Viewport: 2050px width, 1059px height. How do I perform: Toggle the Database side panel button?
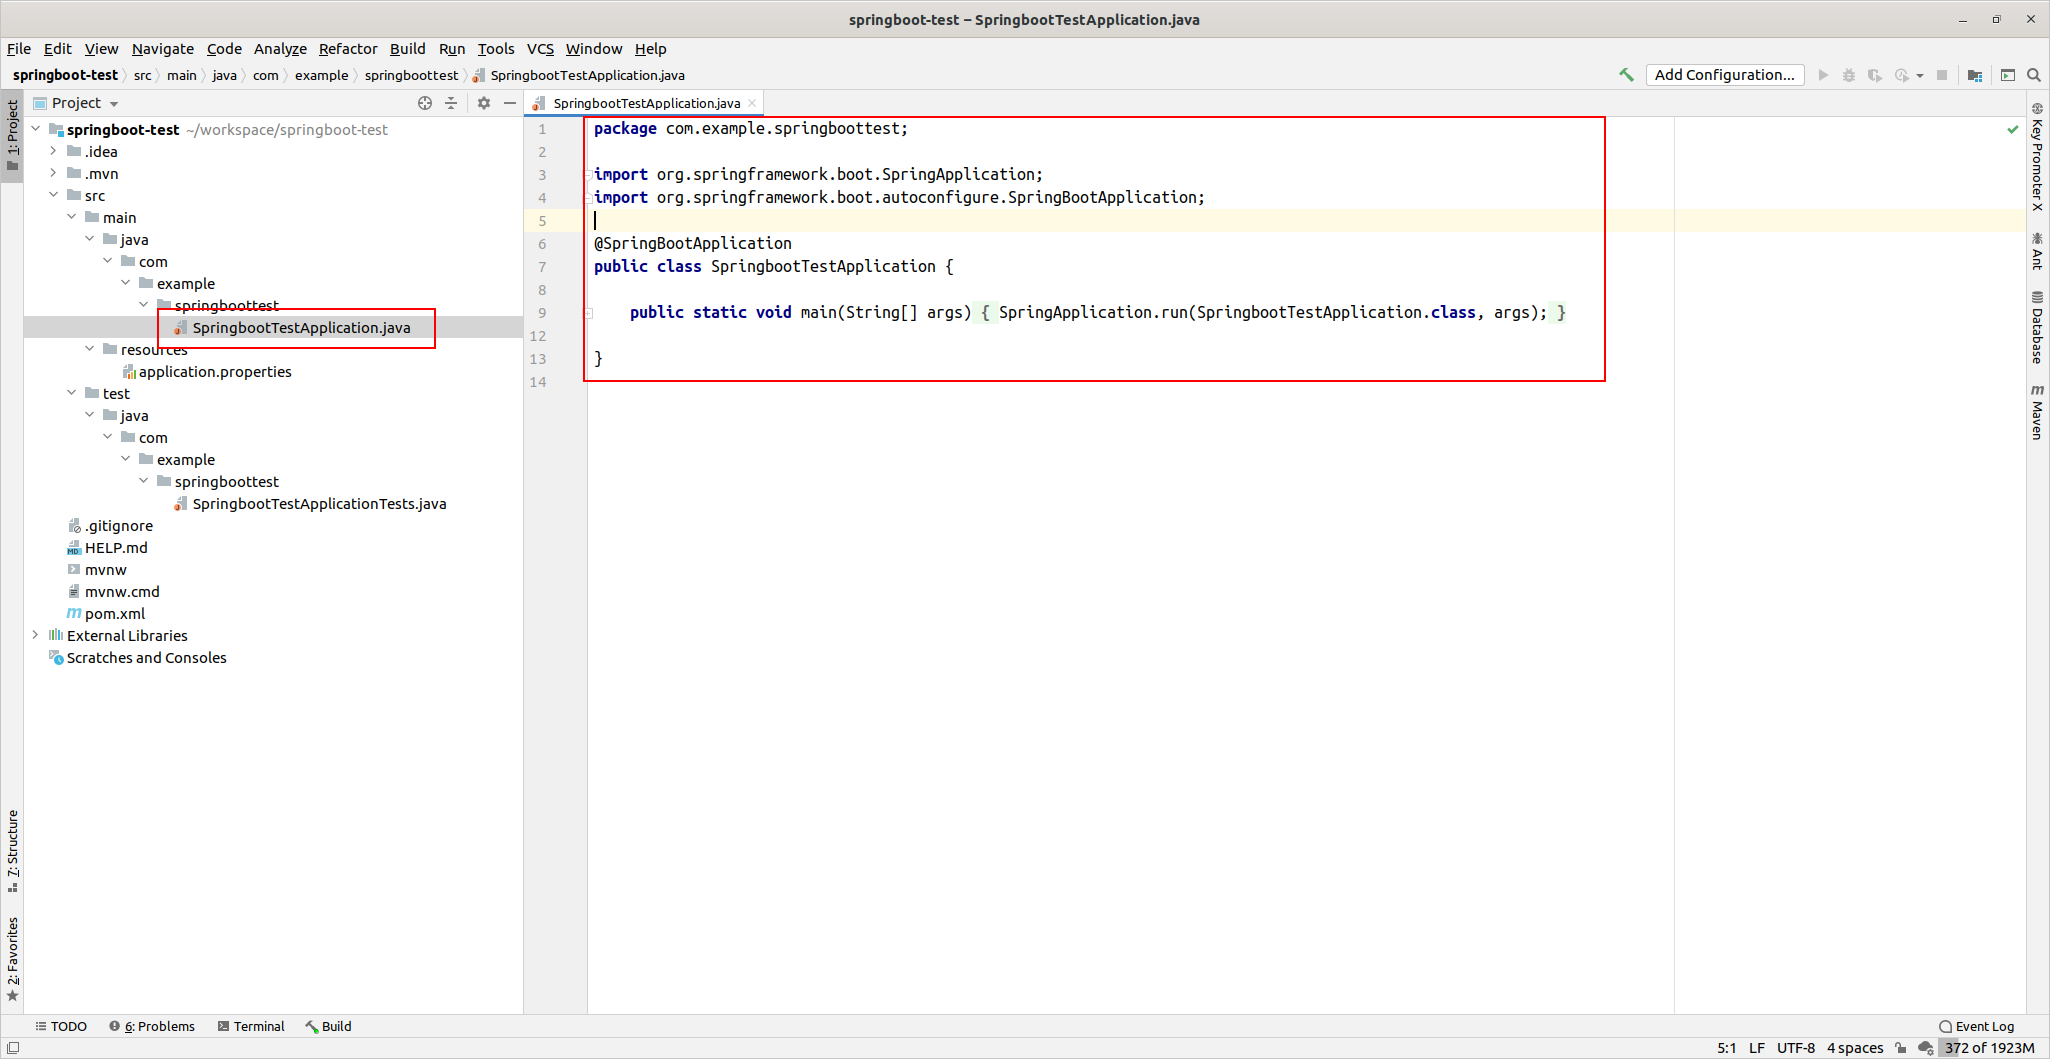[x=2037, y=327]
